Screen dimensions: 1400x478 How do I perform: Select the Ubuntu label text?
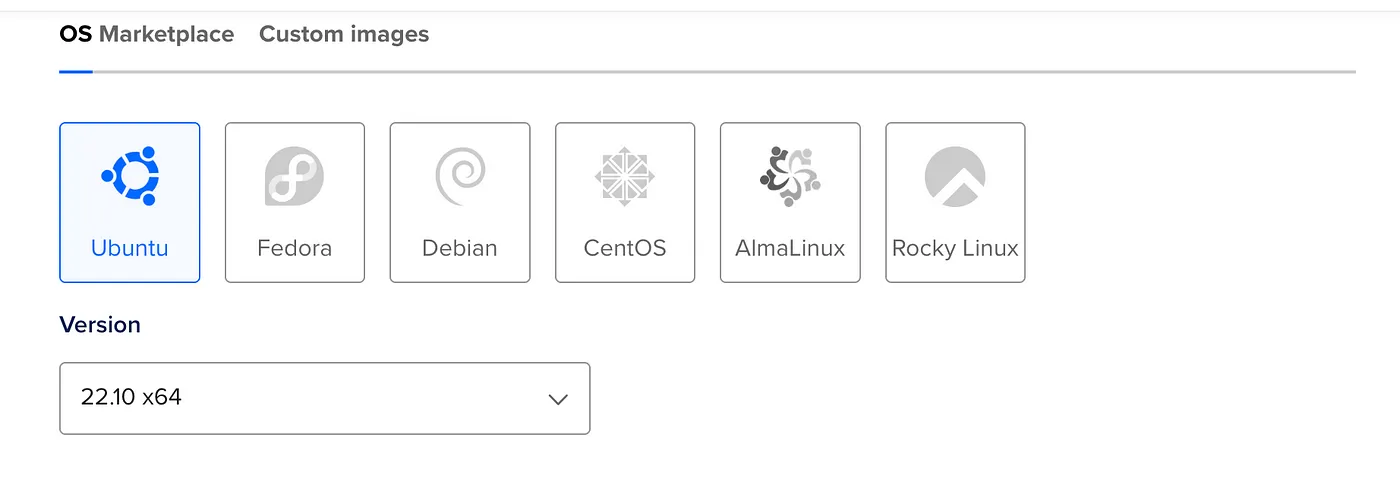[130, 248]
